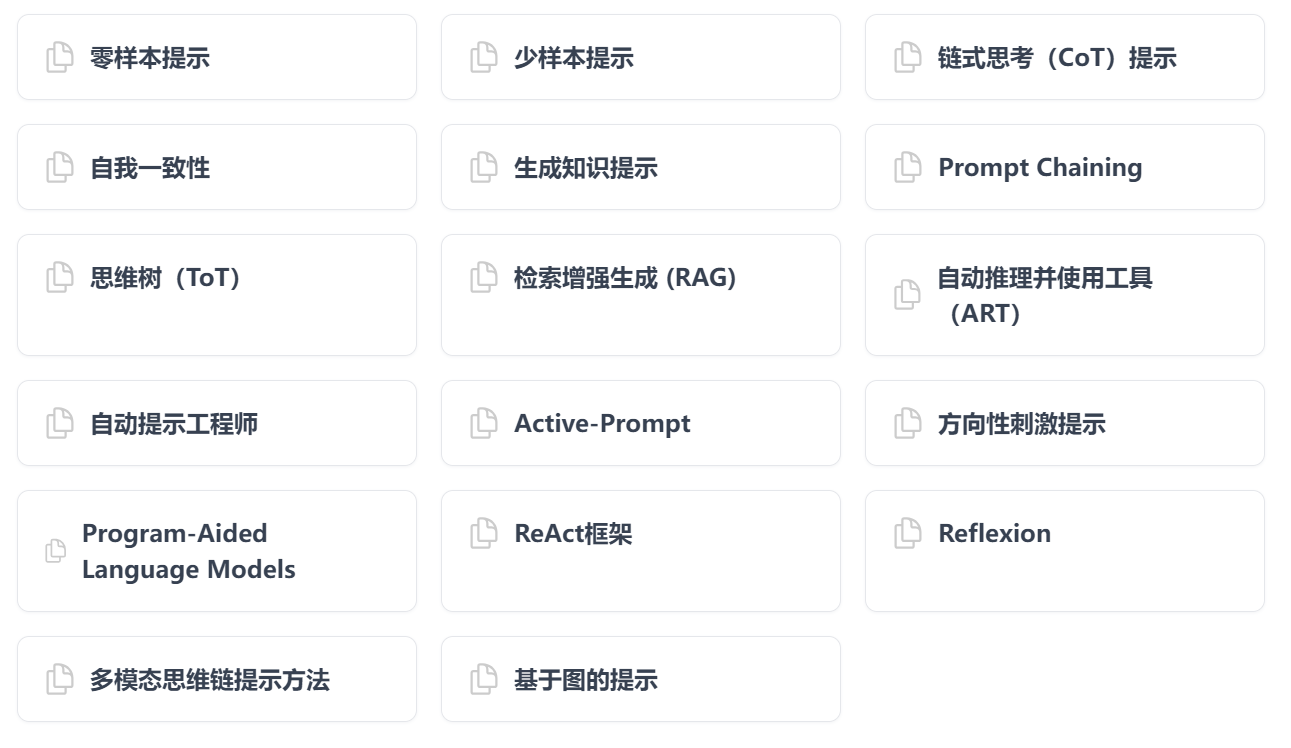
Task: Click the document icon beside 少样本提示
Action: 484,57
